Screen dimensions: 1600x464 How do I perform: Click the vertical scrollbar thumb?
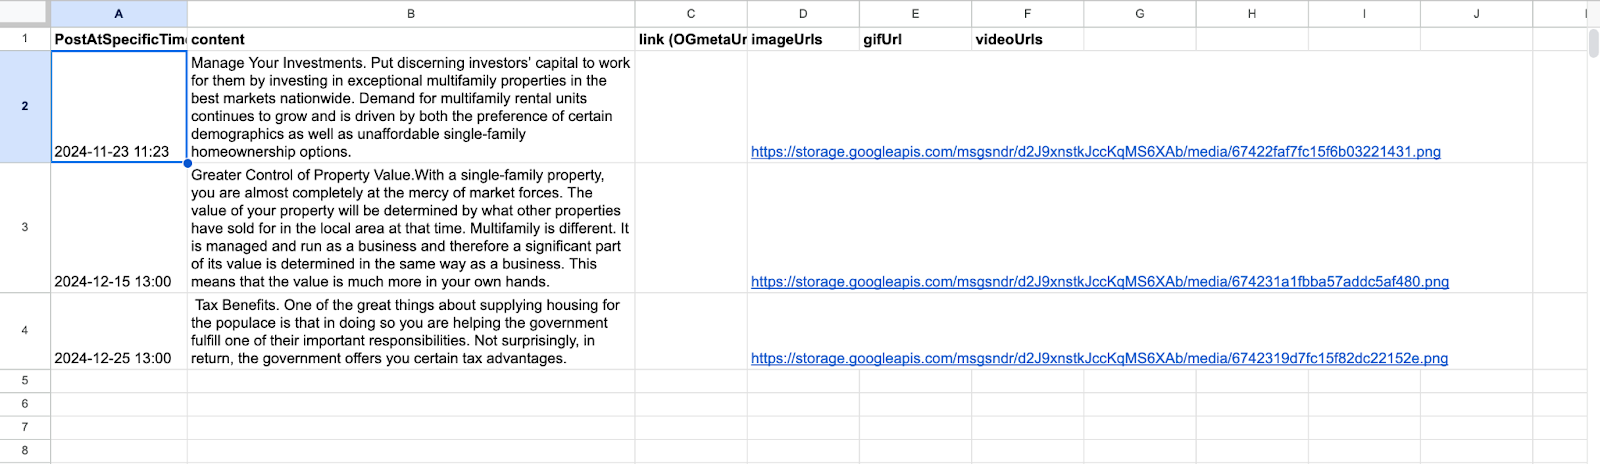pyautogui.click(x=1593, y=43)
